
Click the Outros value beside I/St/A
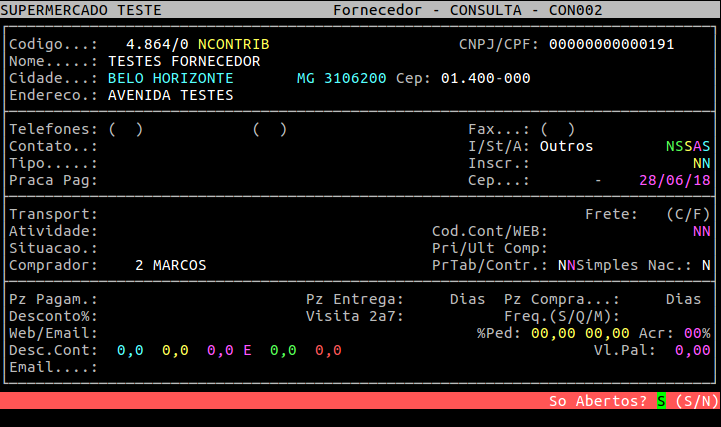point(566,146)
